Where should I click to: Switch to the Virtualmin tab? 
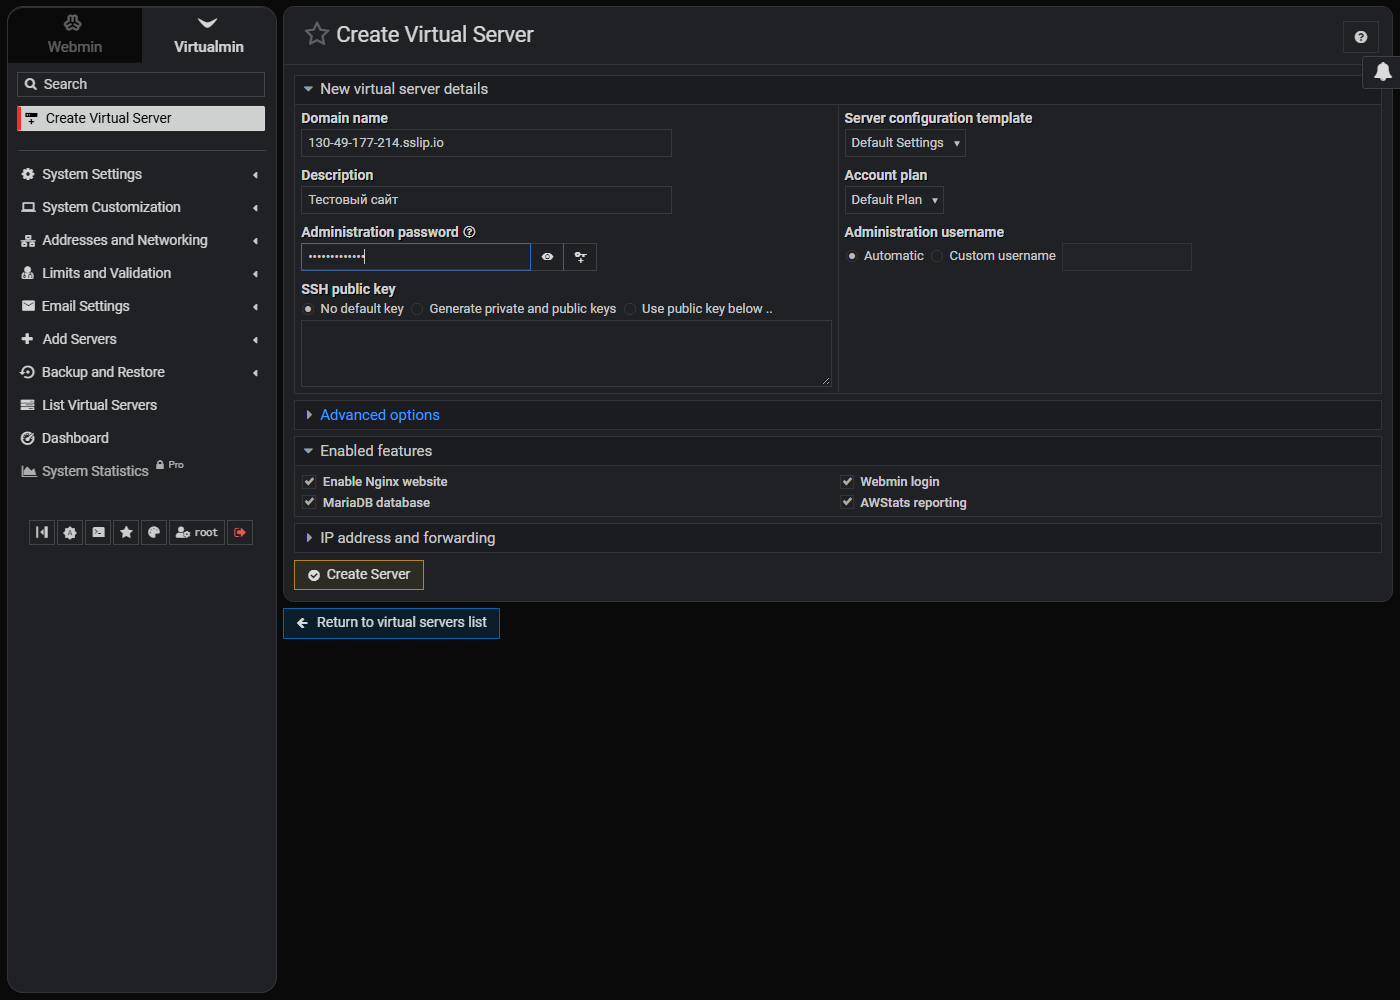click(x=209, y=35)
